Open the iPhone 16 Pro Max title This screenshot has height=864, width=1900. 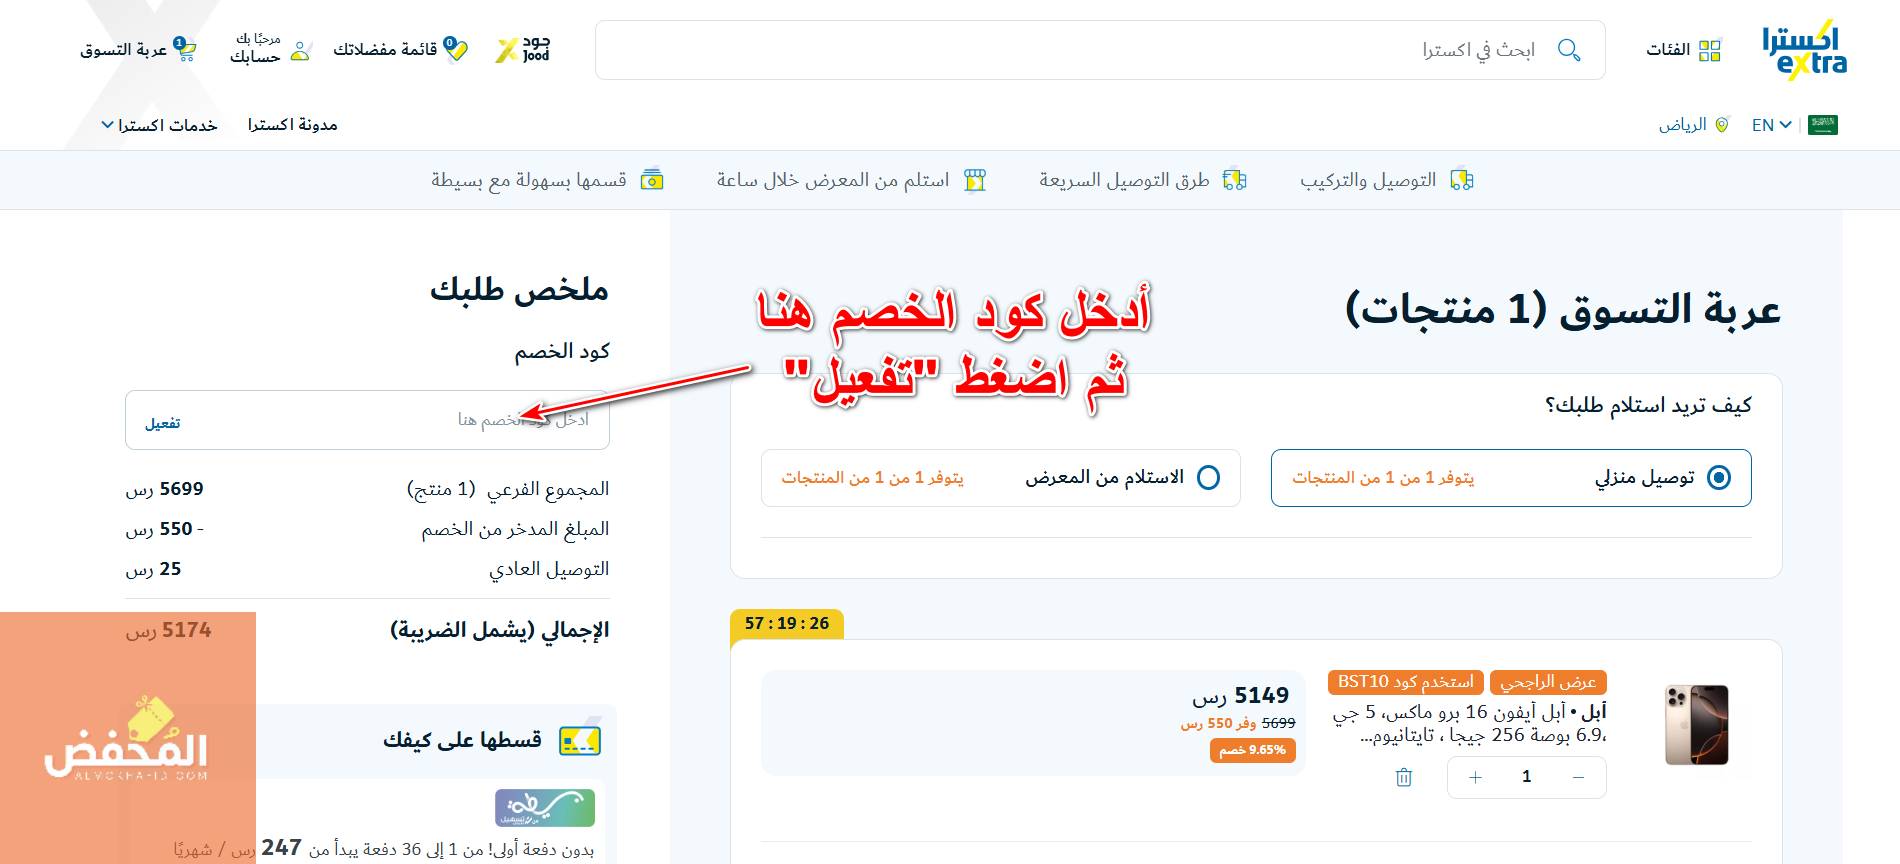[x=1470, y=723]
